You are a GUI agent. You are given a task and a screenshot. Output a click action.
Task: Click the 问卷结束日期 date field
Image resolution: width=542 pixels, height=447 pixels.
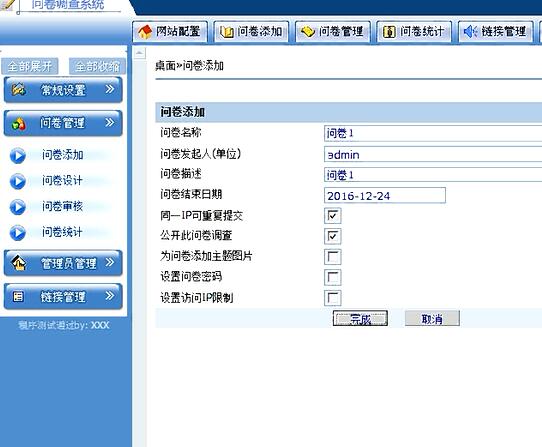point(385,196)
